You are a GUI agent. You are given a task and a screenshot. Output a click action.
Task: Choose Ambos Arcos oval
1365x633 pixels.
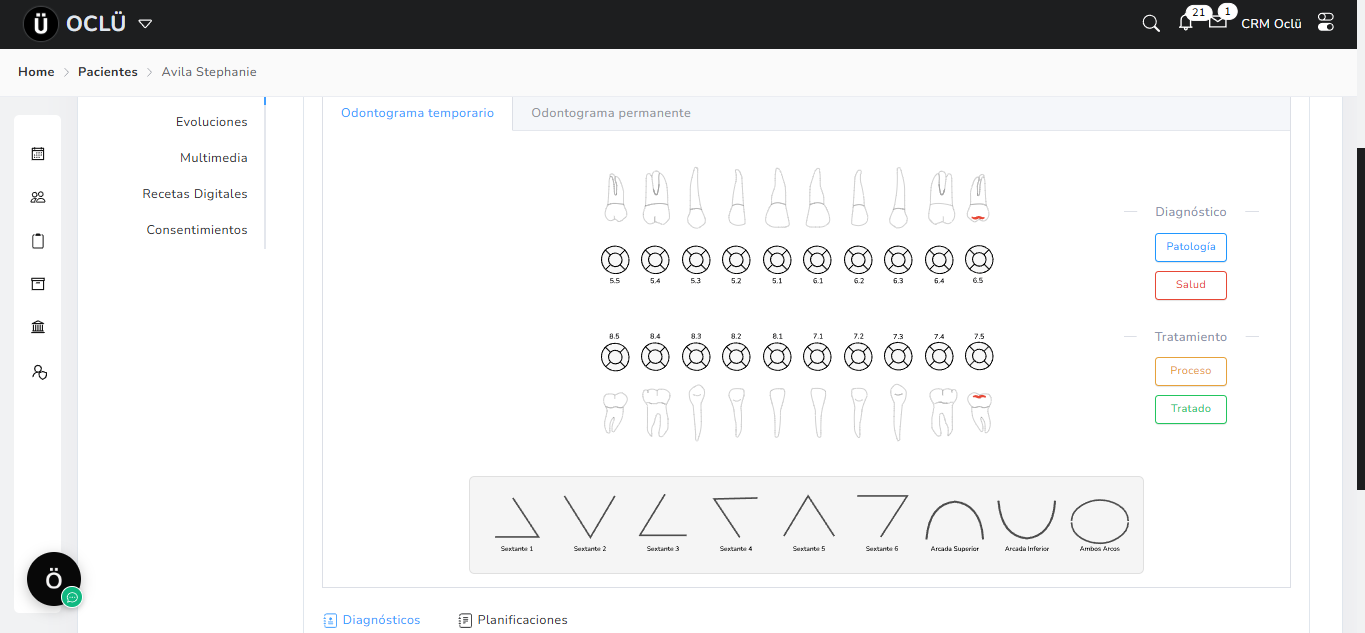pyautogui.click(x=1100, y=525)
